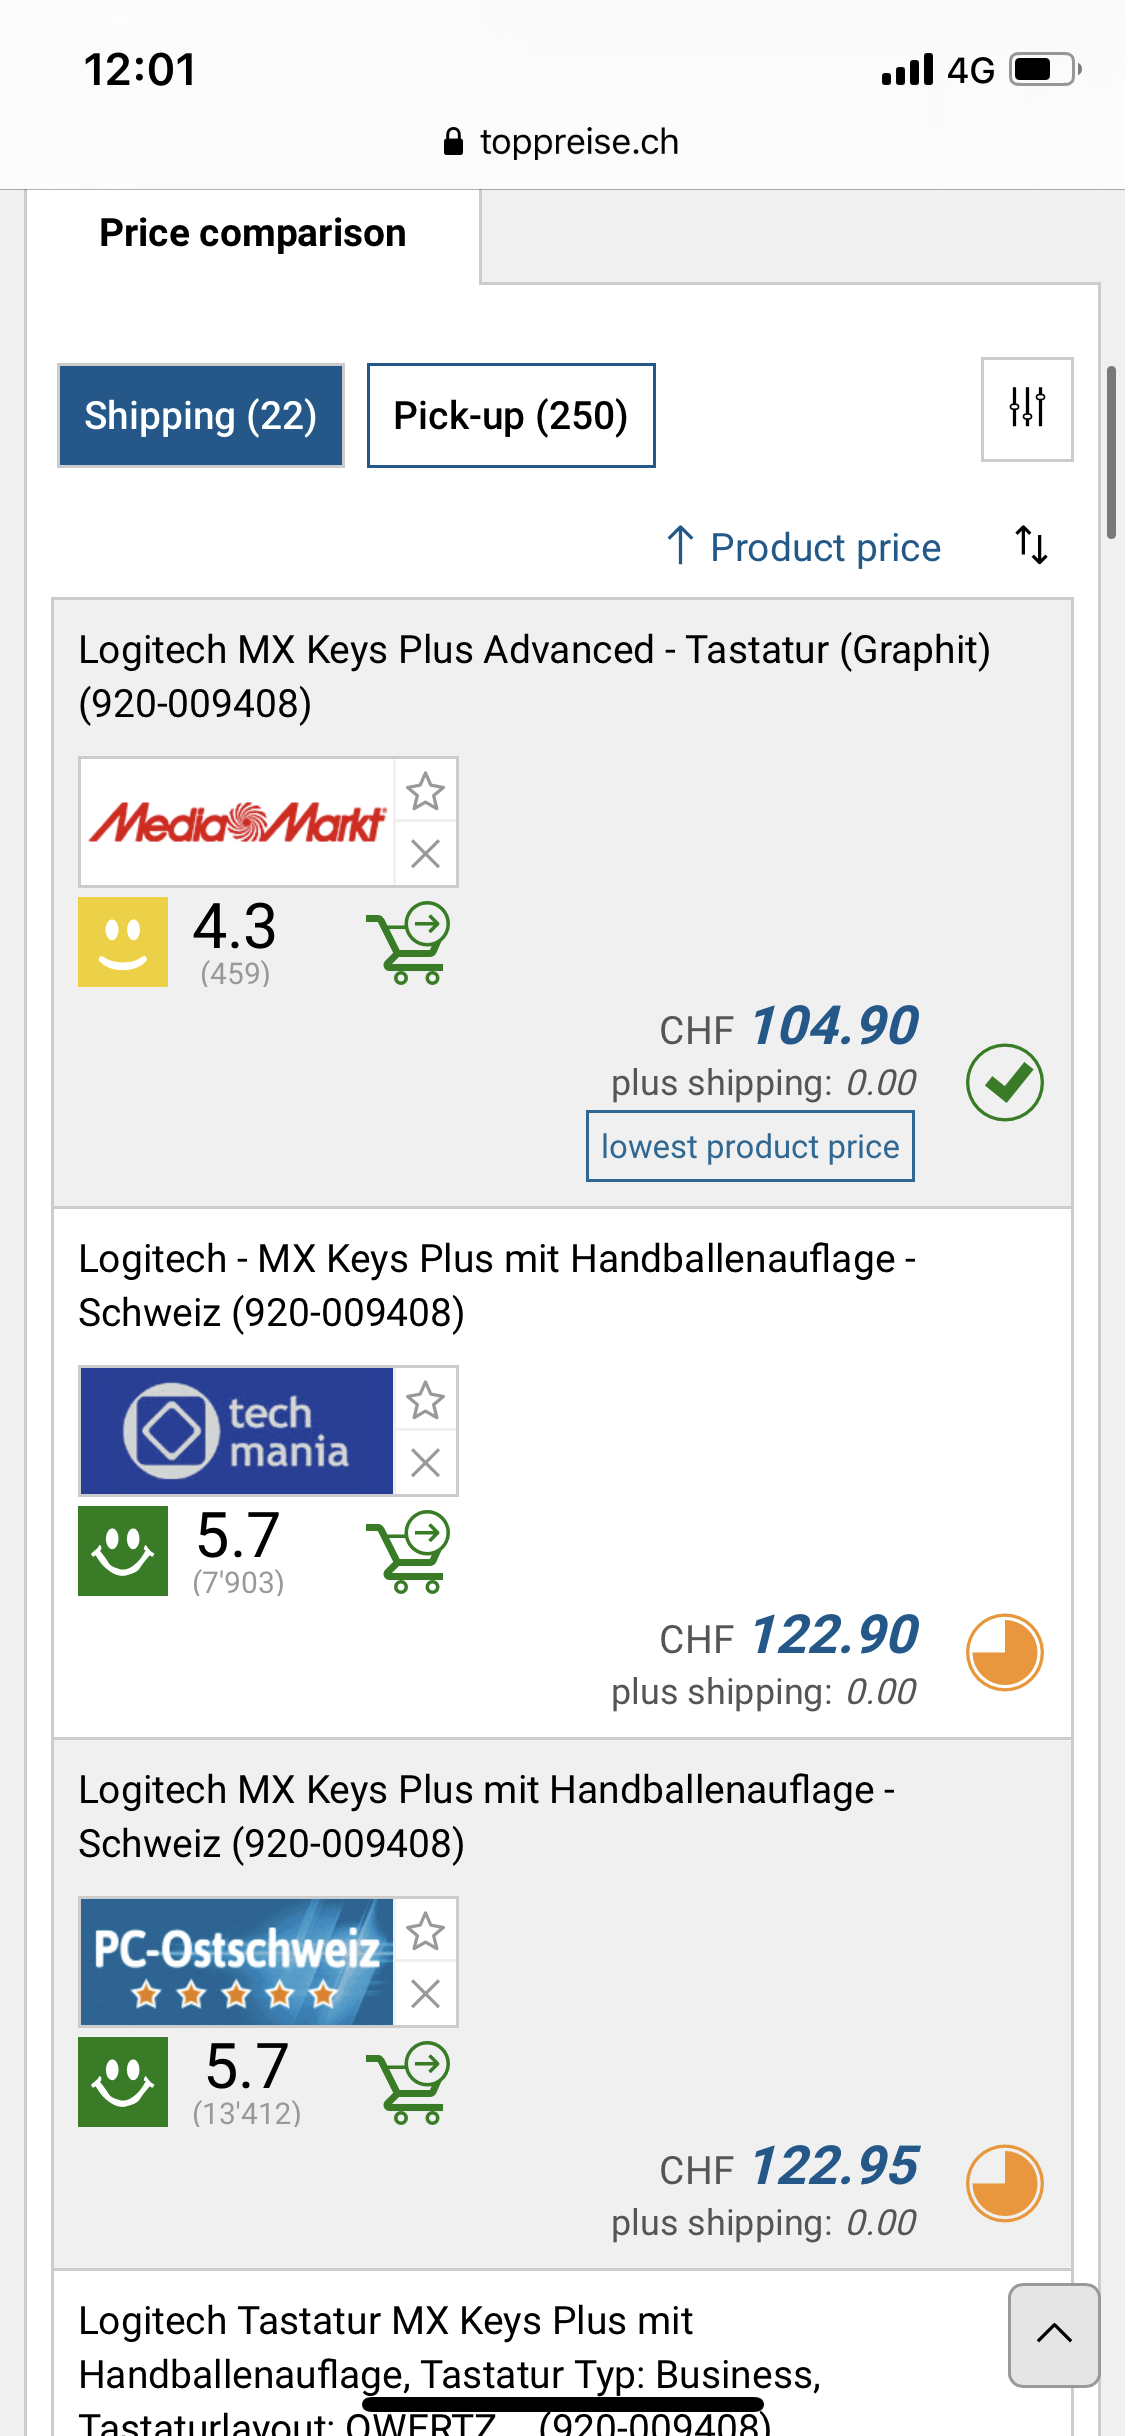The image size is (1125, 2436).
Task: Go to MediaMarkt shop via cart icon
Action: 409,944
